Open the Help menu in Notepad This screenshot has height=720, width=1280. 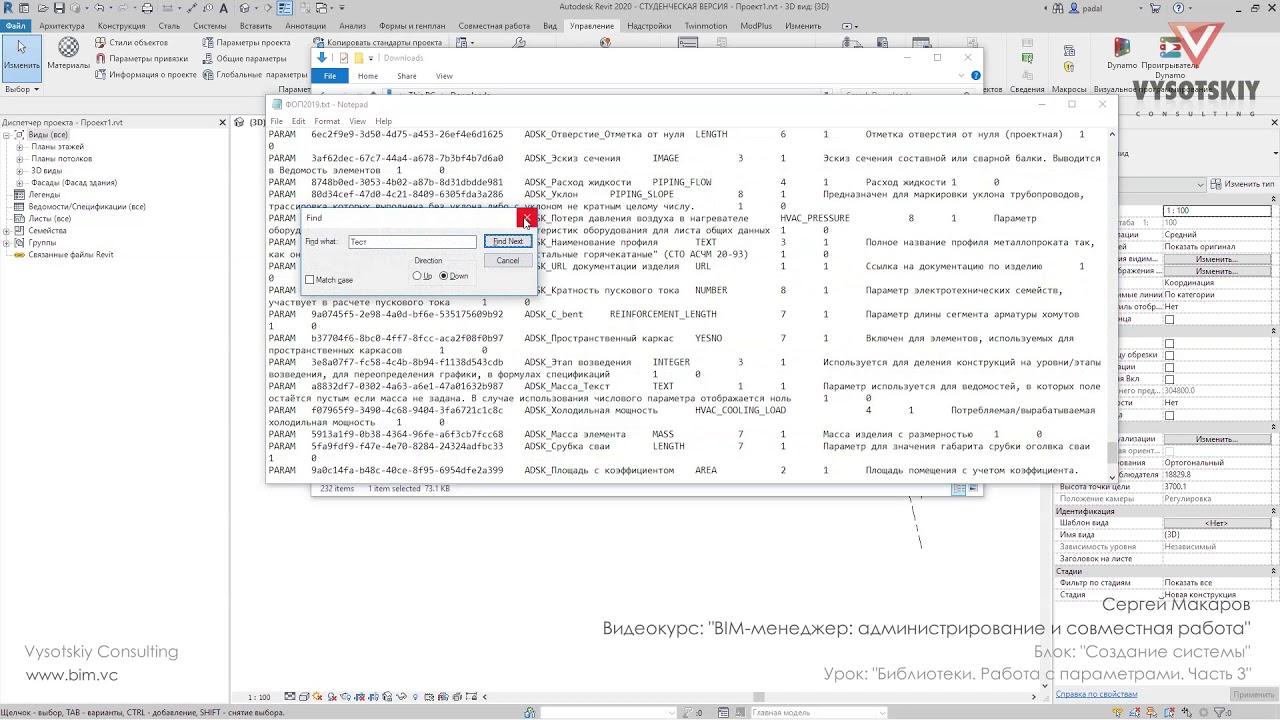pyautogui.click(x=383, y=121)
